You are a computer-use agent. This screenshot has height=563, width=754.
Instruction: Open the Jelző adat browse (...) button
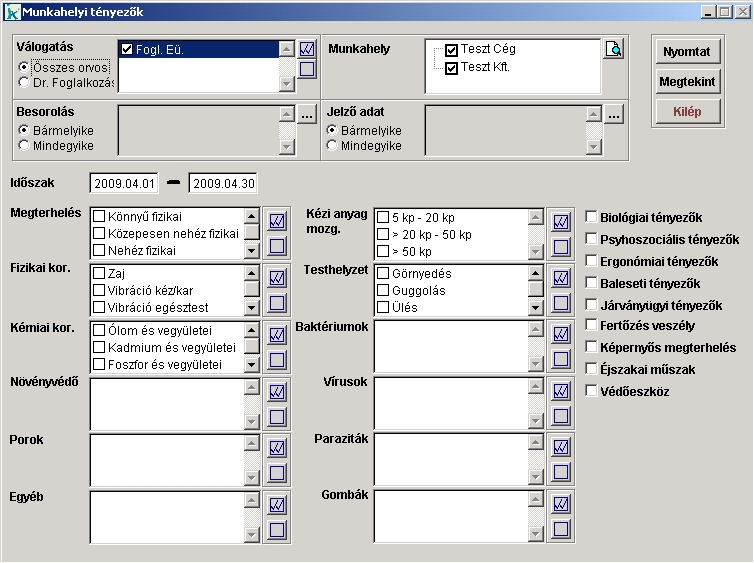[614, 115]
